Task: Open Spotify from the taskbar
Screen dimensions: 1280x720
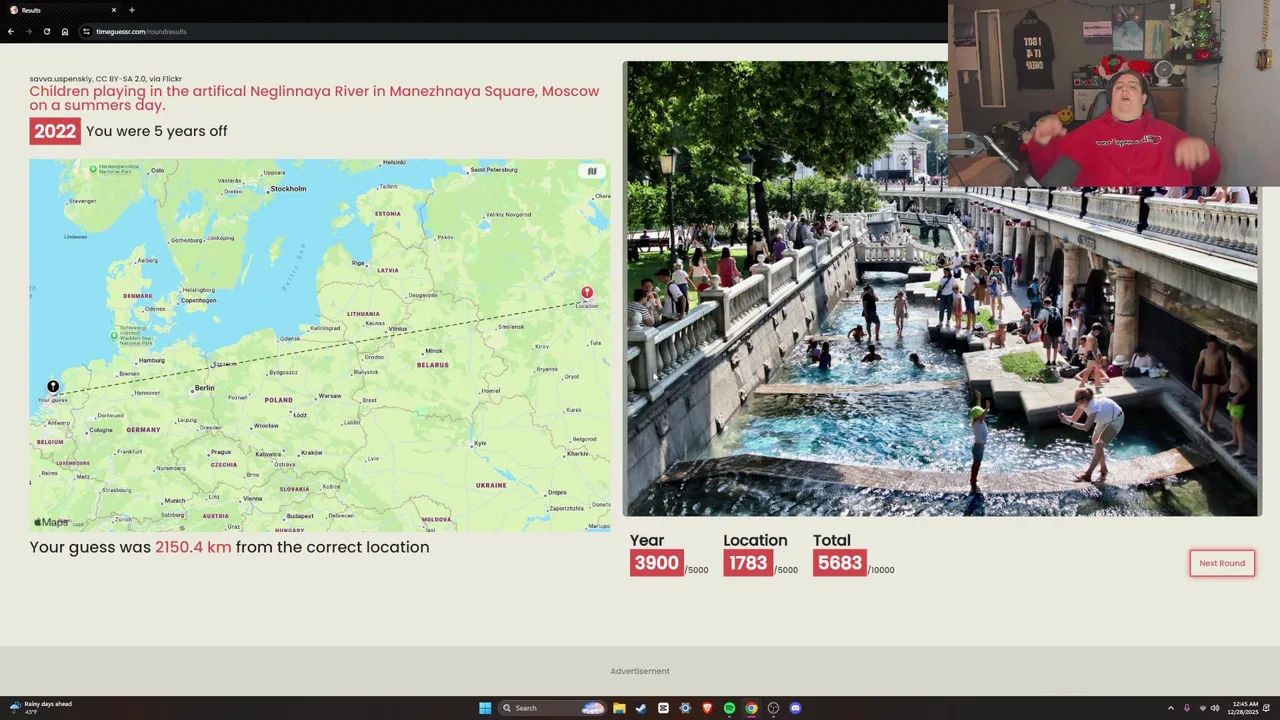Action: (729, 708)
